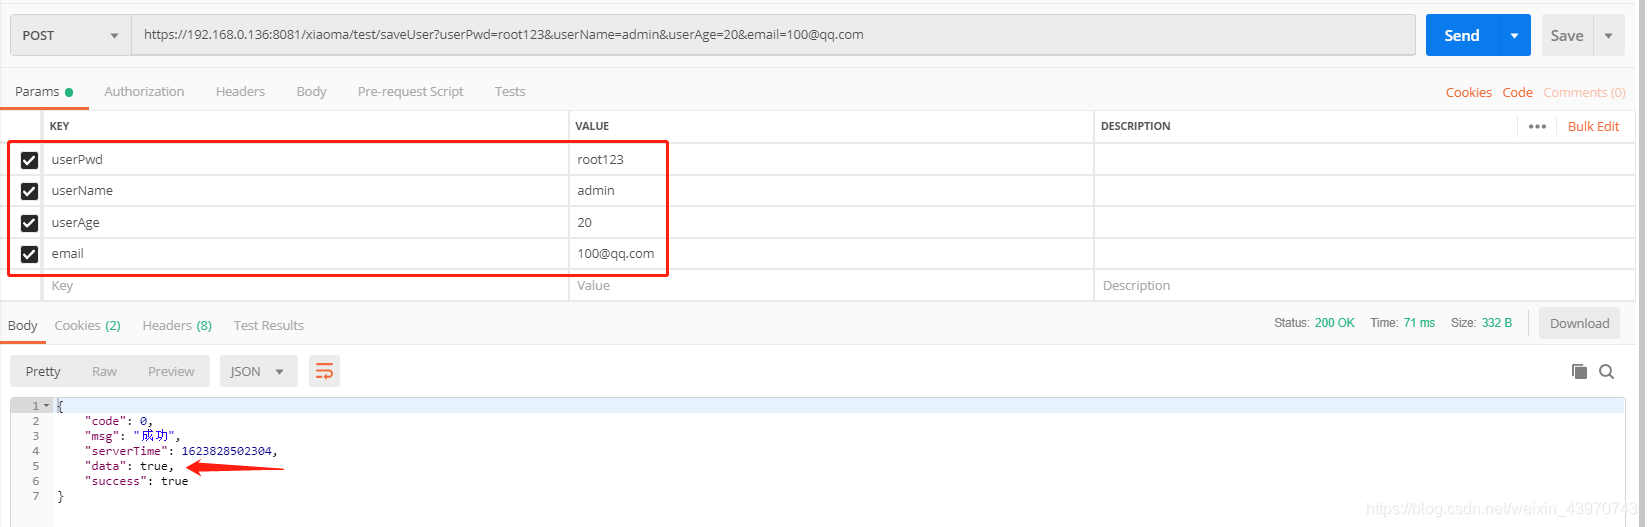Click the serverTime value 1623828502304
This screenshot has height=527, width=1647.
point(227,451)
